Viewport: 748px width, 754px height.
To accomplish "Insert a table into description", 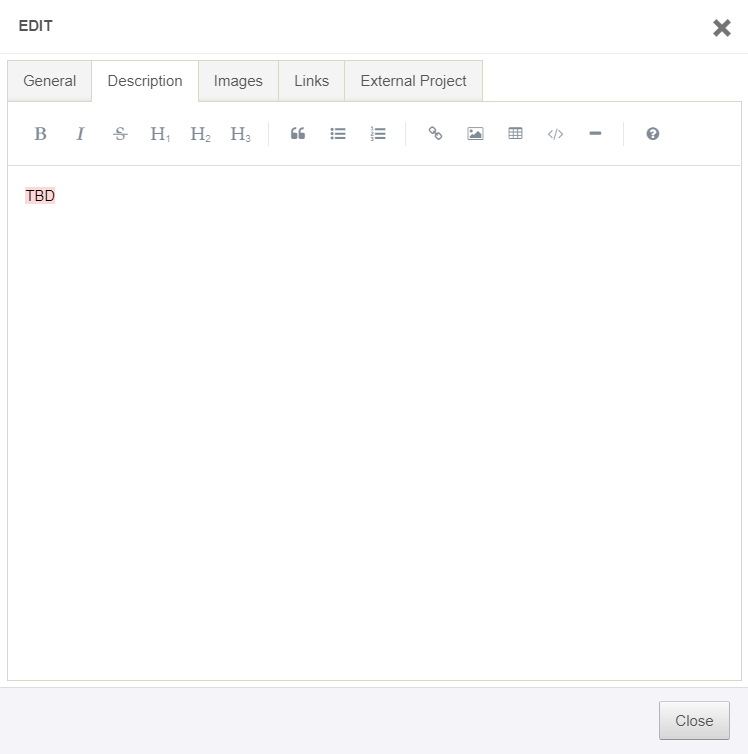I will (x=515, y=134).
